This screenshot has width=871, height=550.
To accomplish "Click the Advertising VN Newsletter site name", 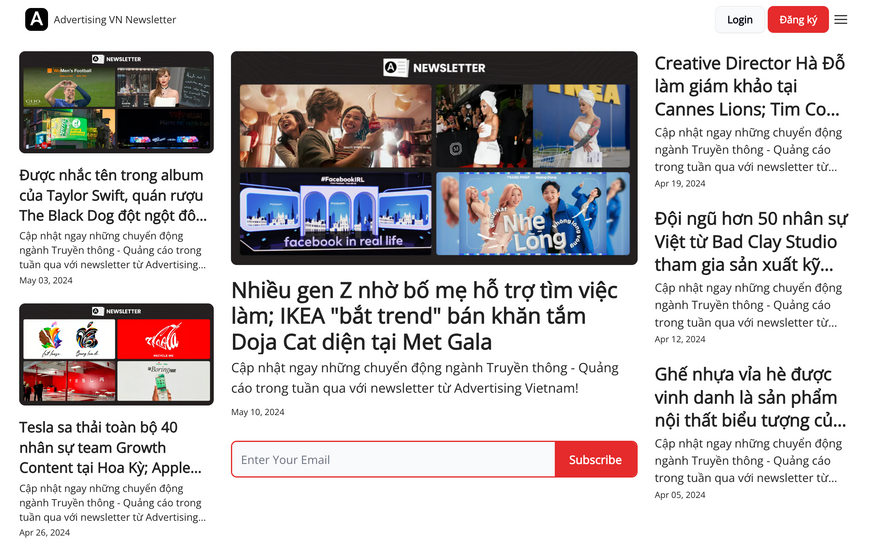I will [x=115, y=19].
